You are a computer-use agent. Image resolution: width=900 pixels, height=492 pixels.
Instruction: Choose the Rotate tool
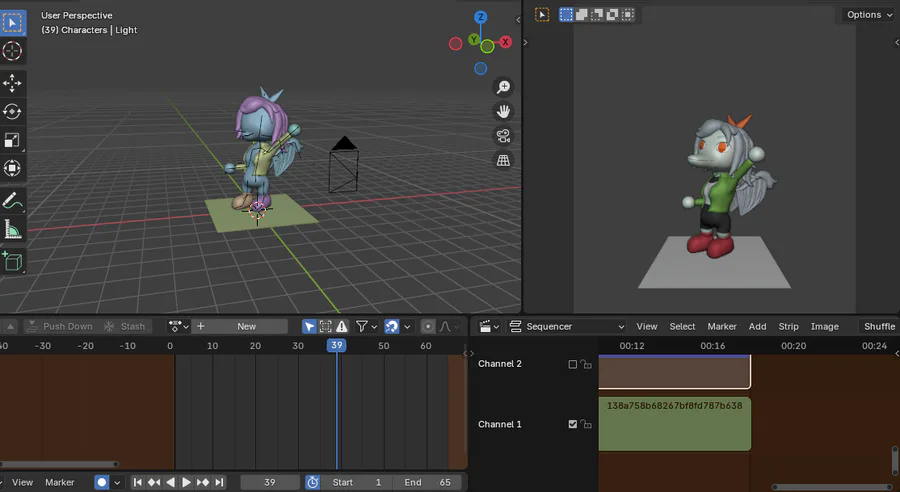click(12, 111)
